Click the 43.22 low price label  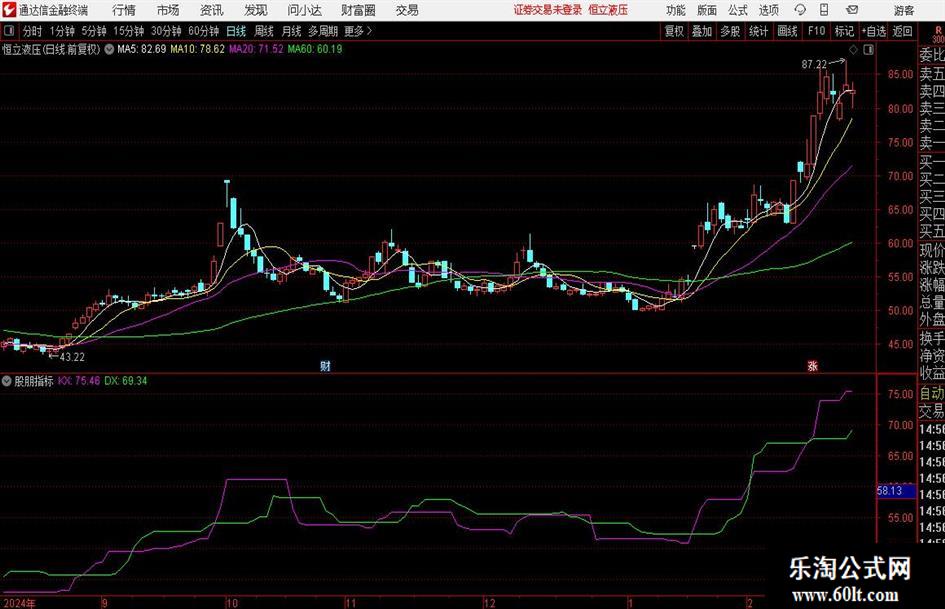tap(72, 357)
